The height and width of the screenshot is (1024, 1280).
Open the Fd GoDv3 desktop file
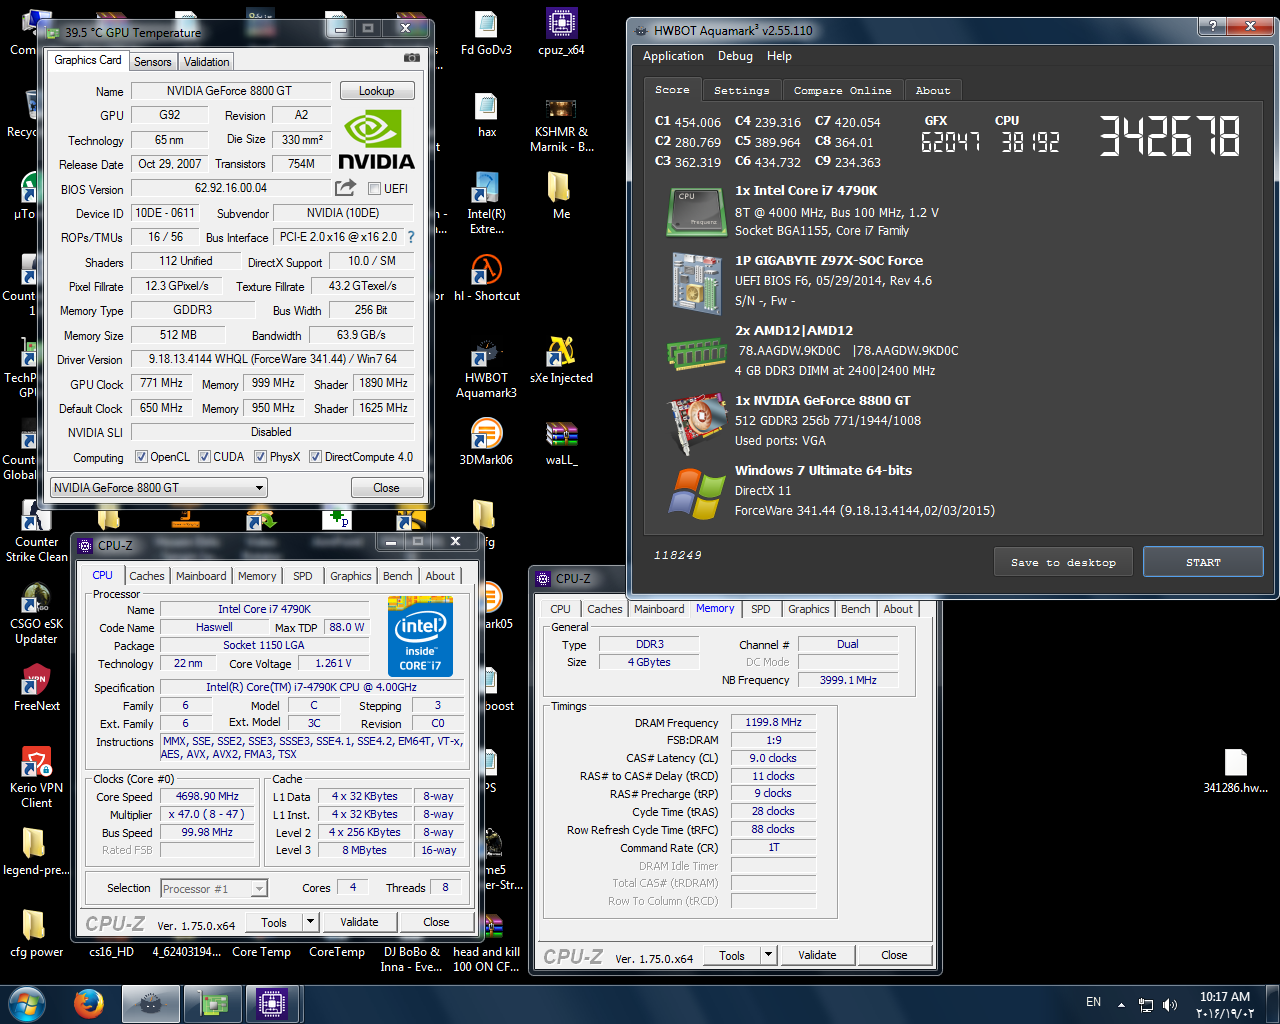click(x=486, y=33)
